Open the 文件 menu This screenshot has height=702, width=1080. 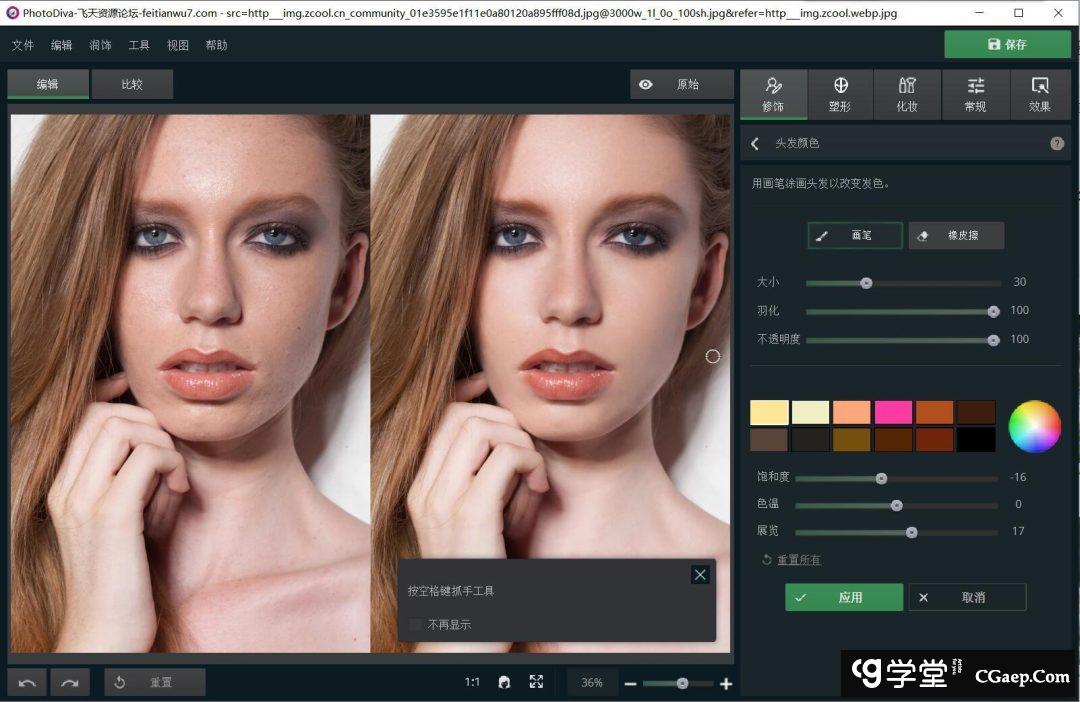(x=22, y=45)
